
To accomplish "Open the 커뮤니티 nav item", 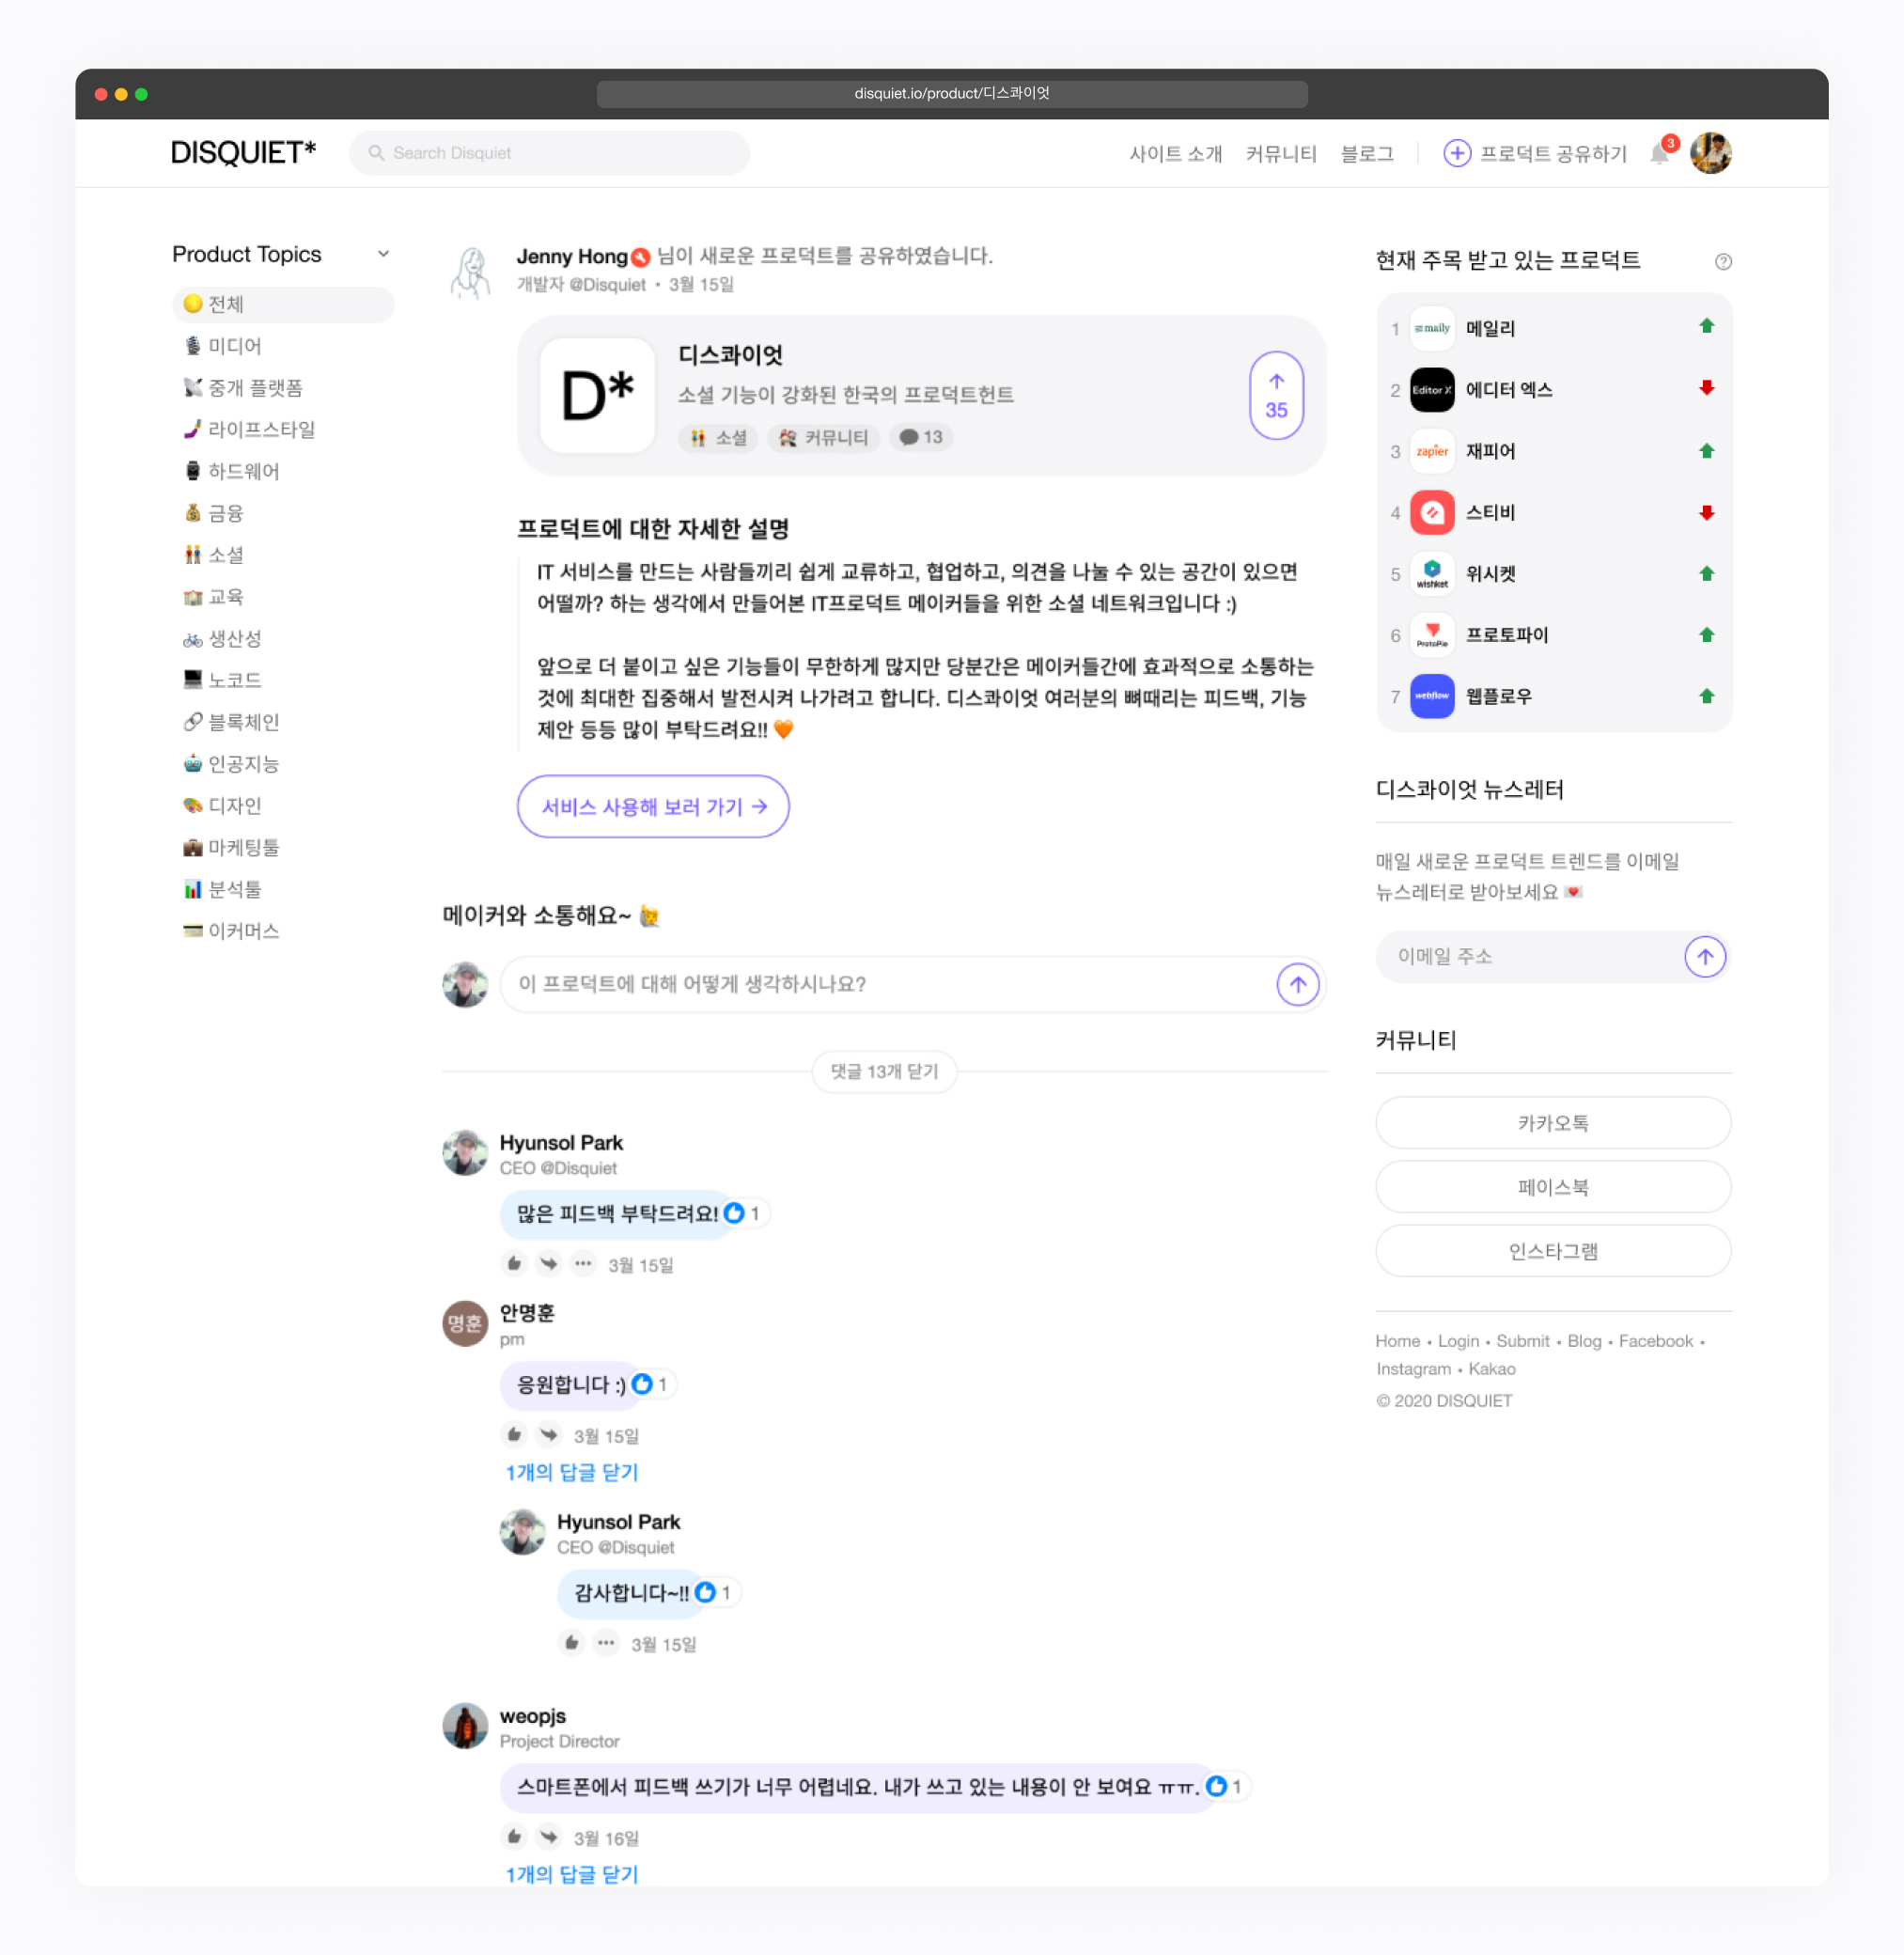I will pyautogui.click(x=1281, y=153).
